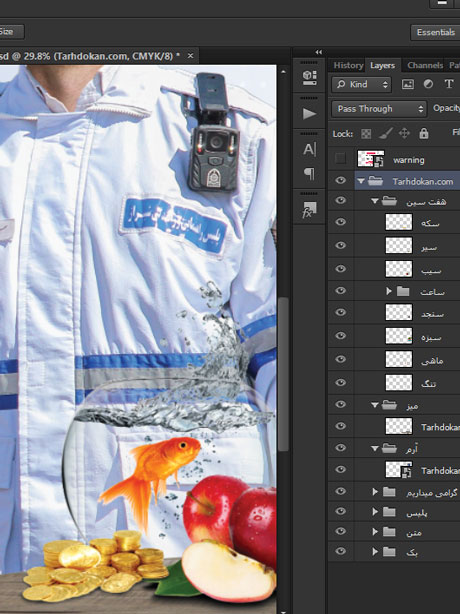Lock layer position icon

click(404, 134)
